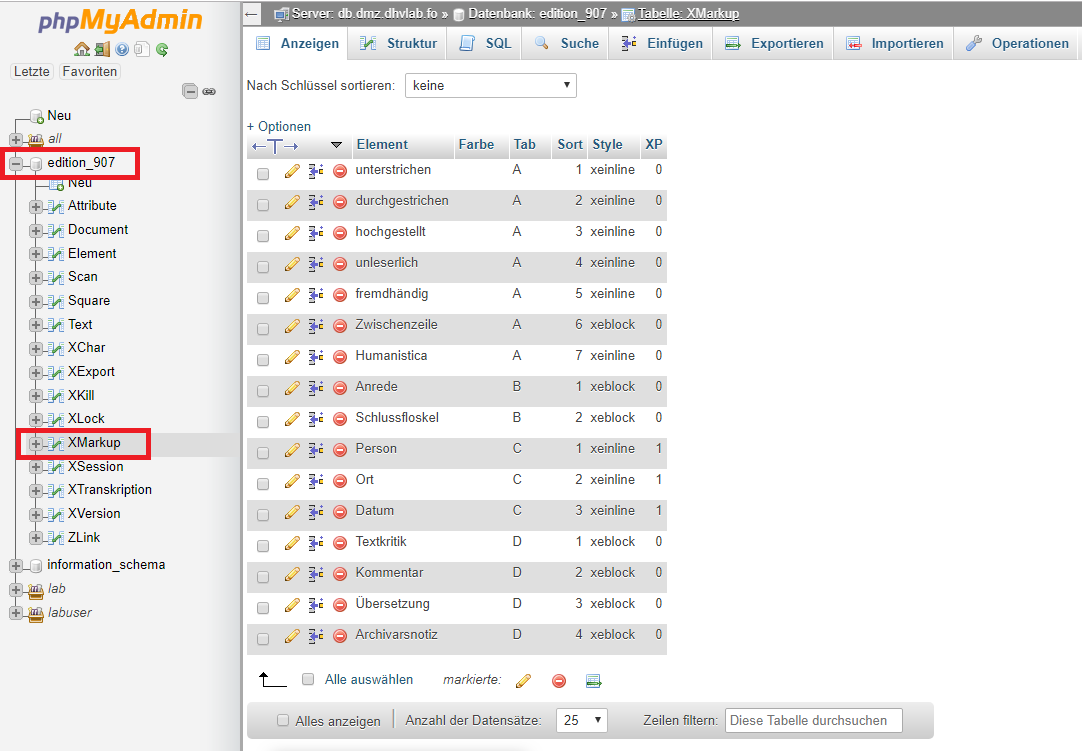The image size is (1082, 751).
Task: Switch to the Struktur tab
Action: click(x=398, y=44)
